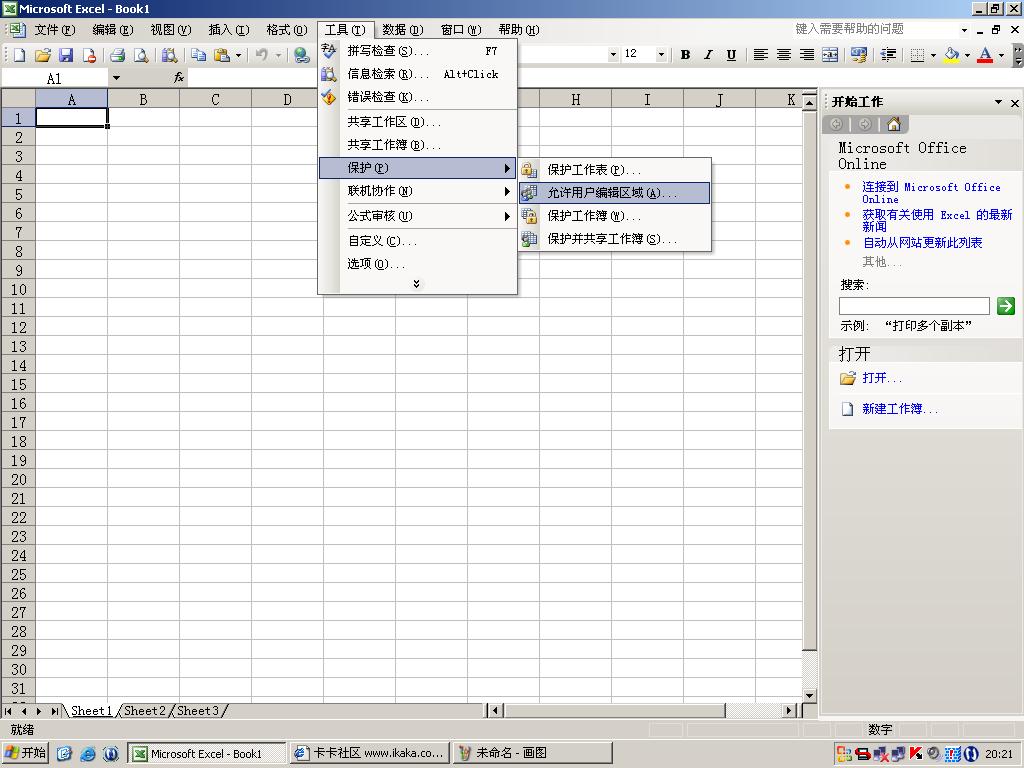Toggle Bold formatting button
This screenshot has height=768, width=1024.
(x=685, y=55)
